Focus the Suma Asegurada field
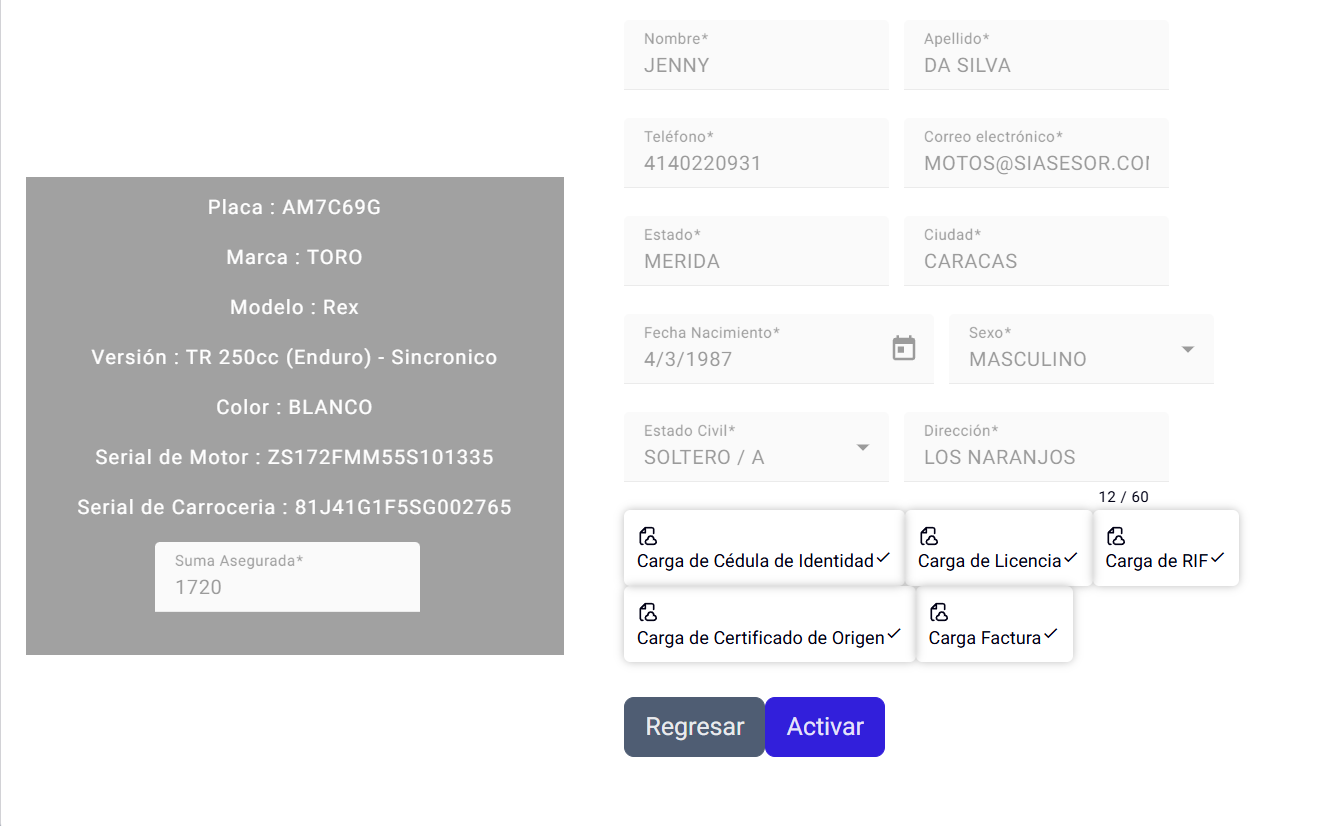 [x=287, y=587]
